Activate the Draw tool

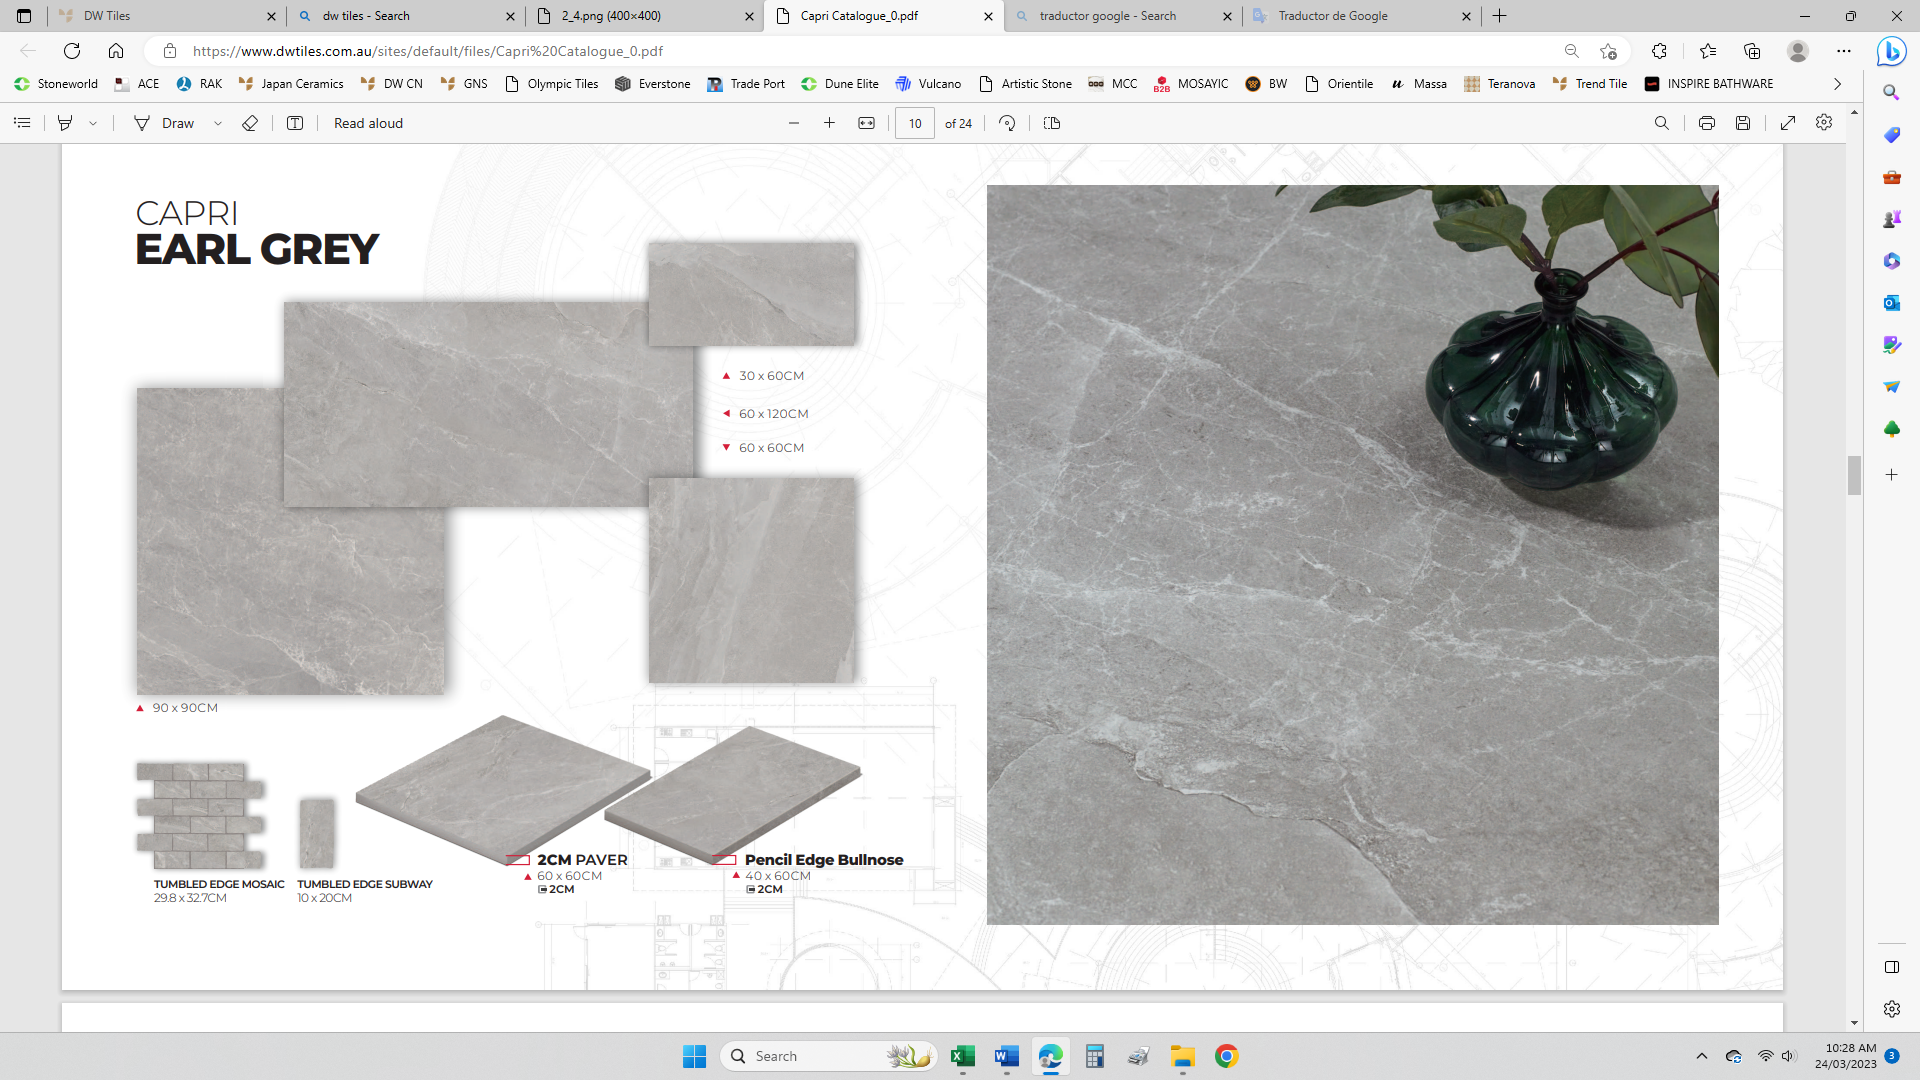(165, 123)
